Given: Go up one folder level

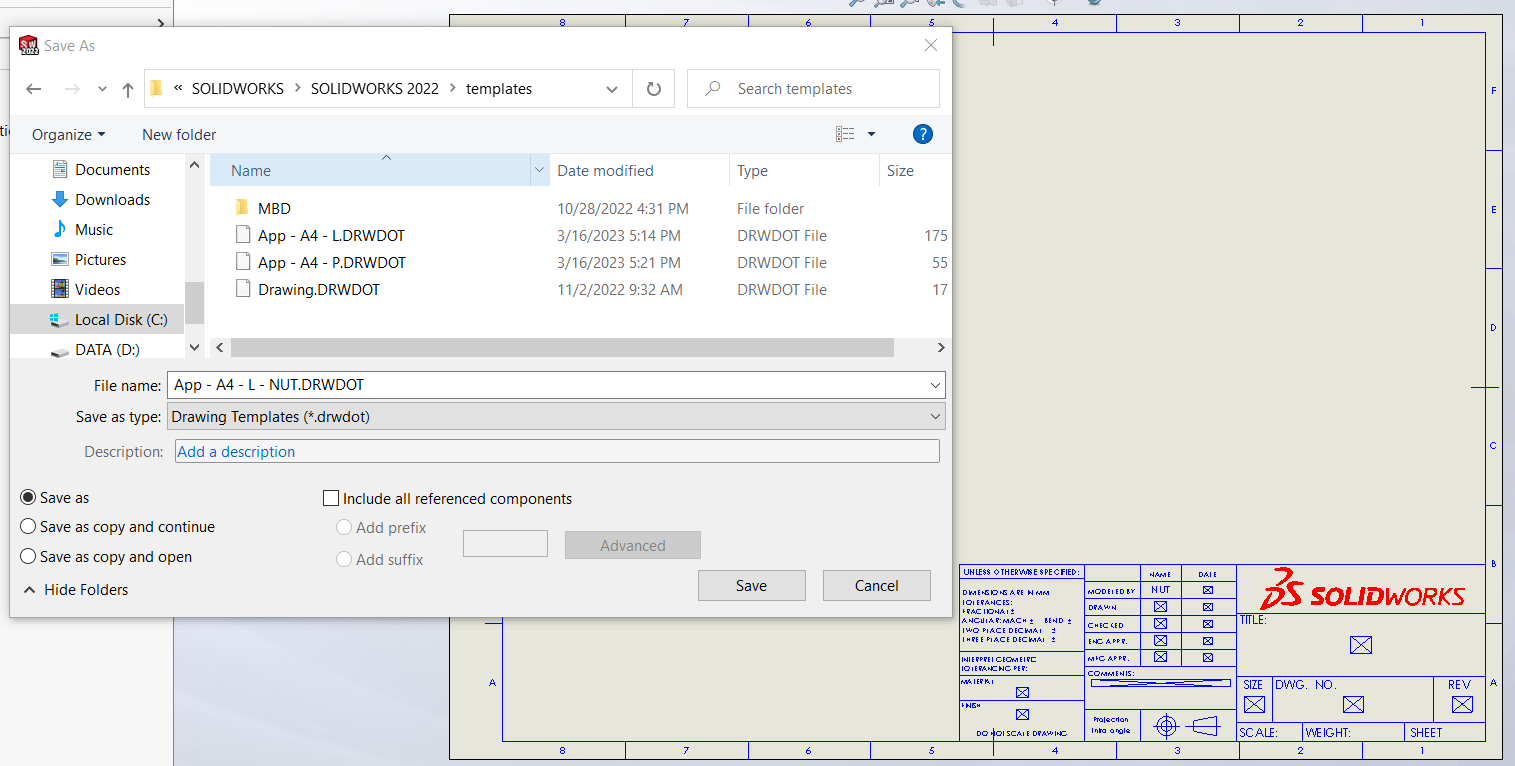Looking at the screenshot, I should click(x=128, y=89).
